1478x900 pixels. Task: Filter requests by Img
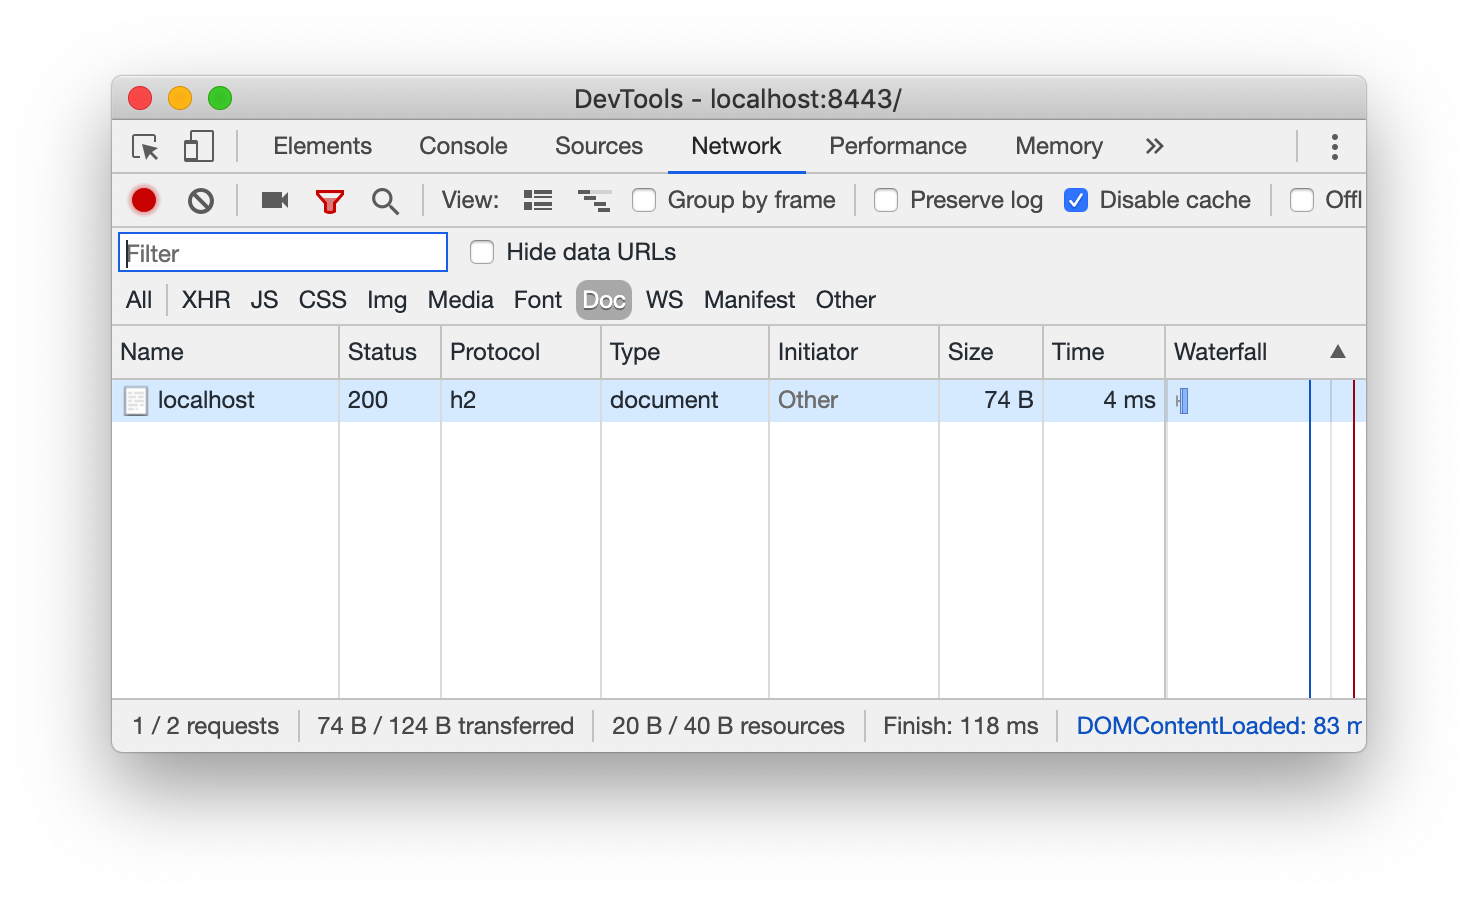pyautogui.click(x=387, y=300)
